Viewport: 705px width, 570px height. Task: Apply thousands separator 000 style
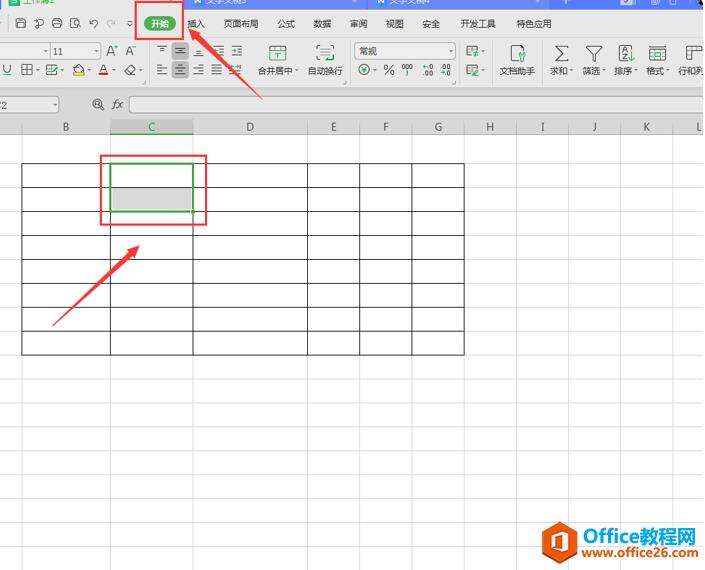coord(407,70)
